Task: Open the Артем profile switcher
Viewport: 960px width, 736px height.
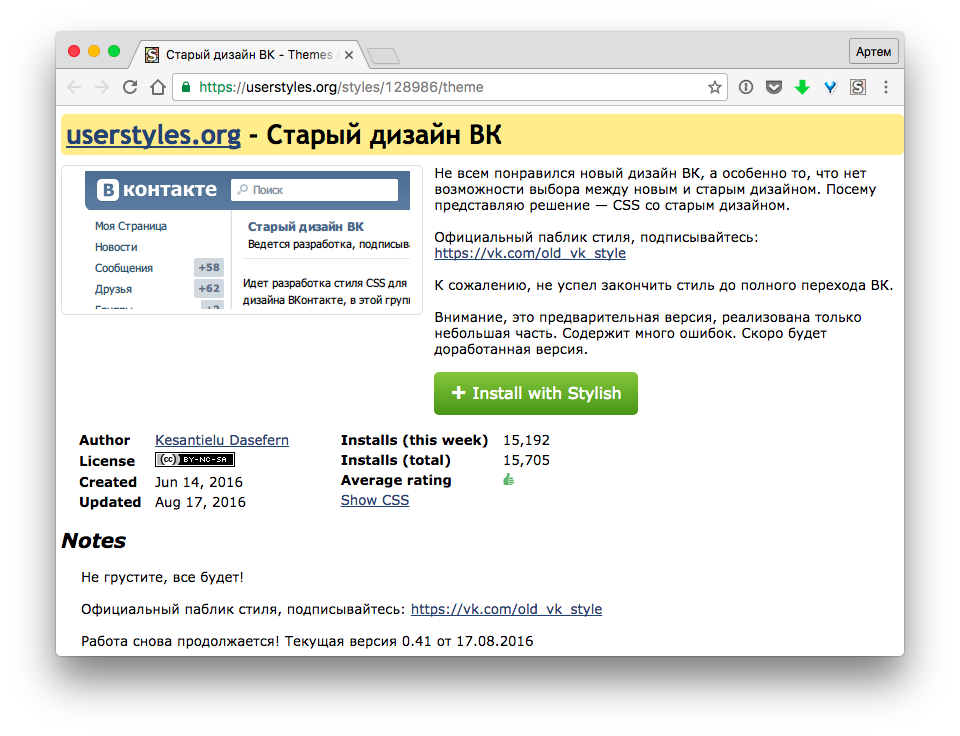Action: point(873,51)
